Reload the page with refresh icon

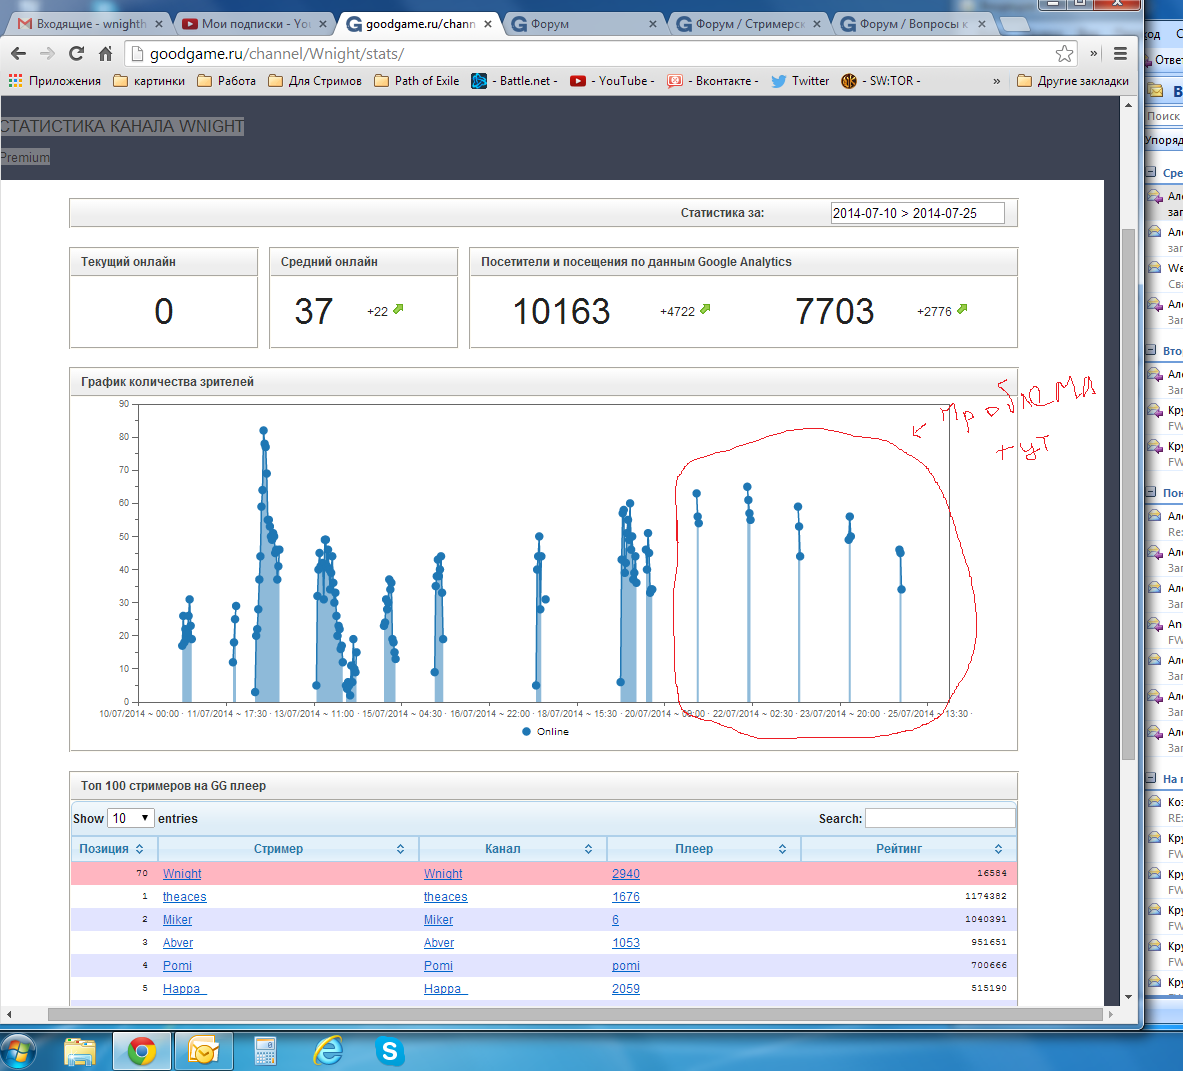(x=76, y=54)
